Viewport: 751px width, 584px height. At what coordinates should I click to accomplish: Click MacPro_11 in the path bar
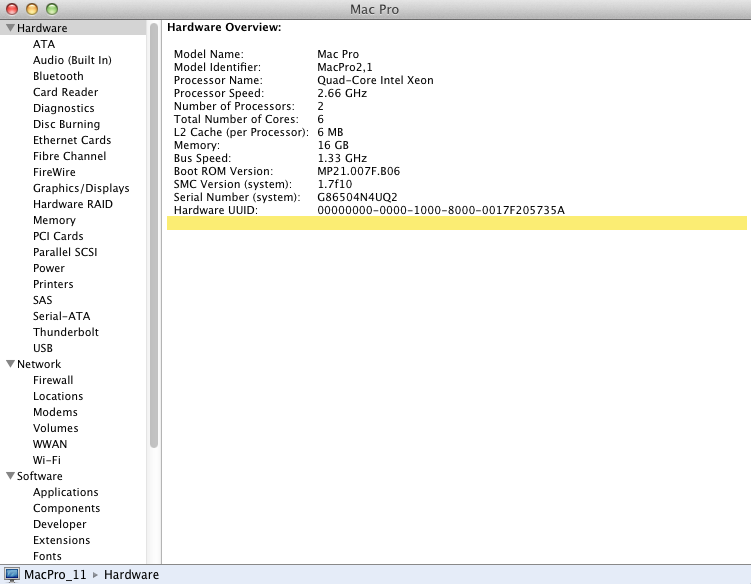[x=55, y=574]
